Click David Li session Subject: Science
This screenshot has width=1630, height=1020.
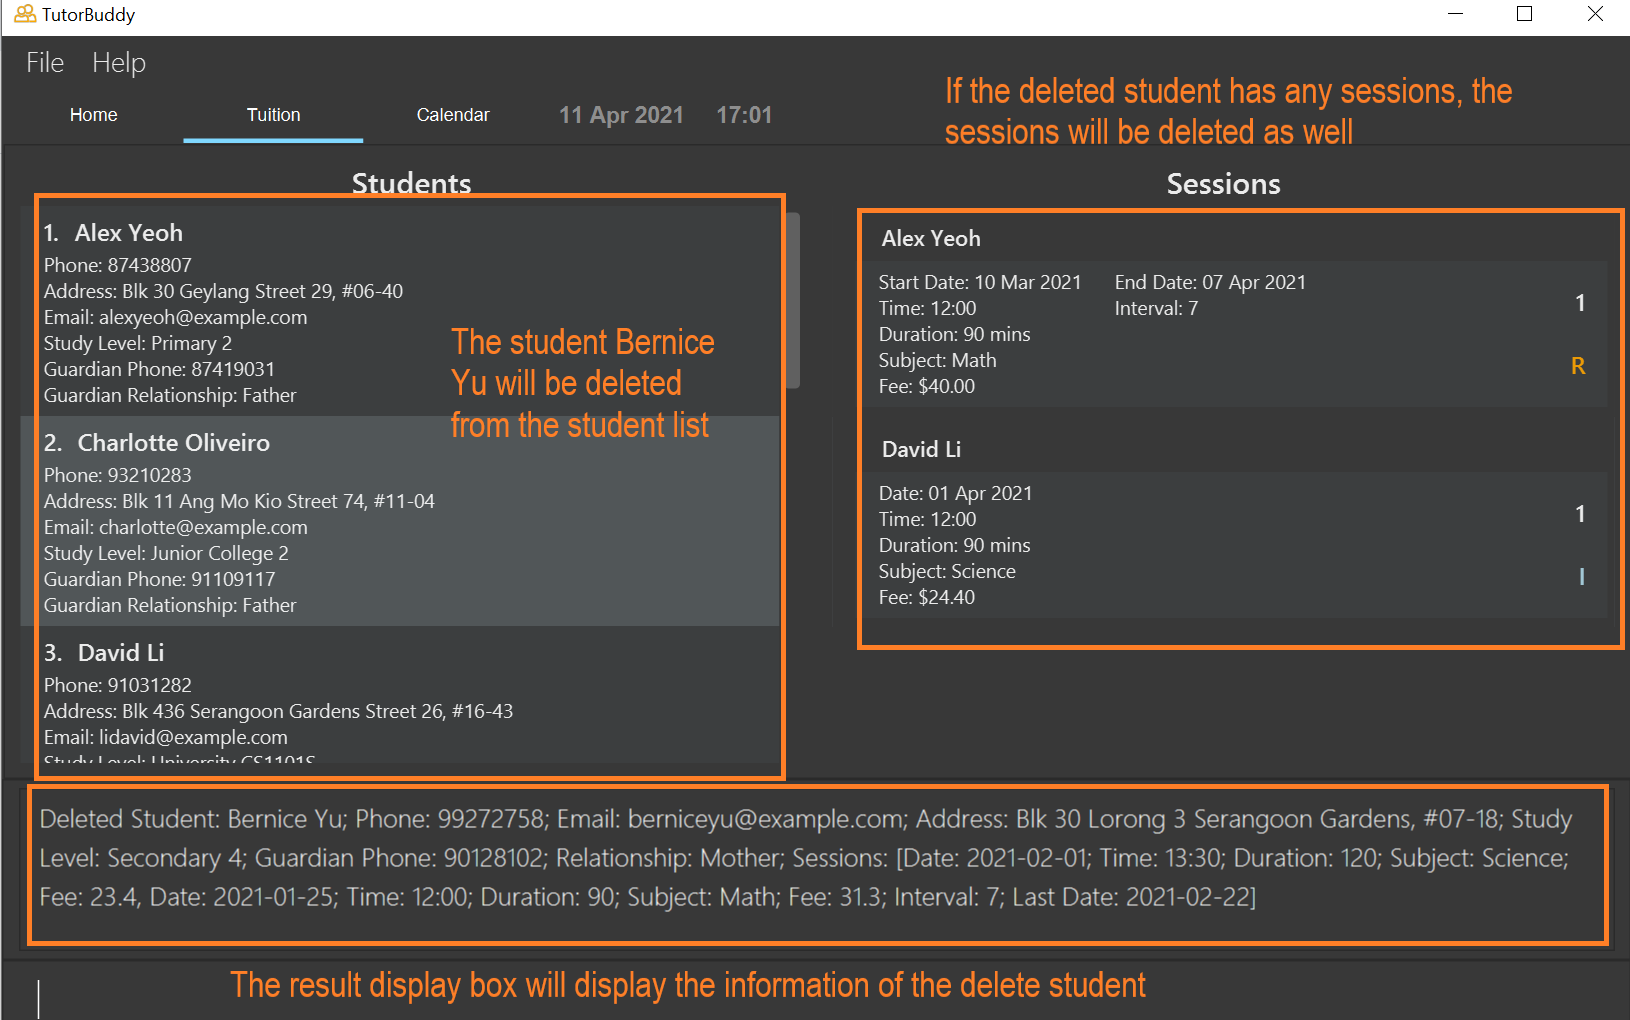click(x=947, y=571)
